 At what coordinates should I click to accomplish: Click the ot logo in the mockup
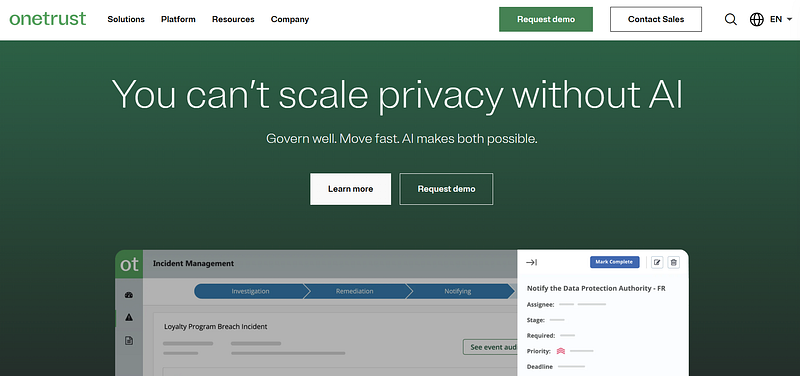click(129, 264)
